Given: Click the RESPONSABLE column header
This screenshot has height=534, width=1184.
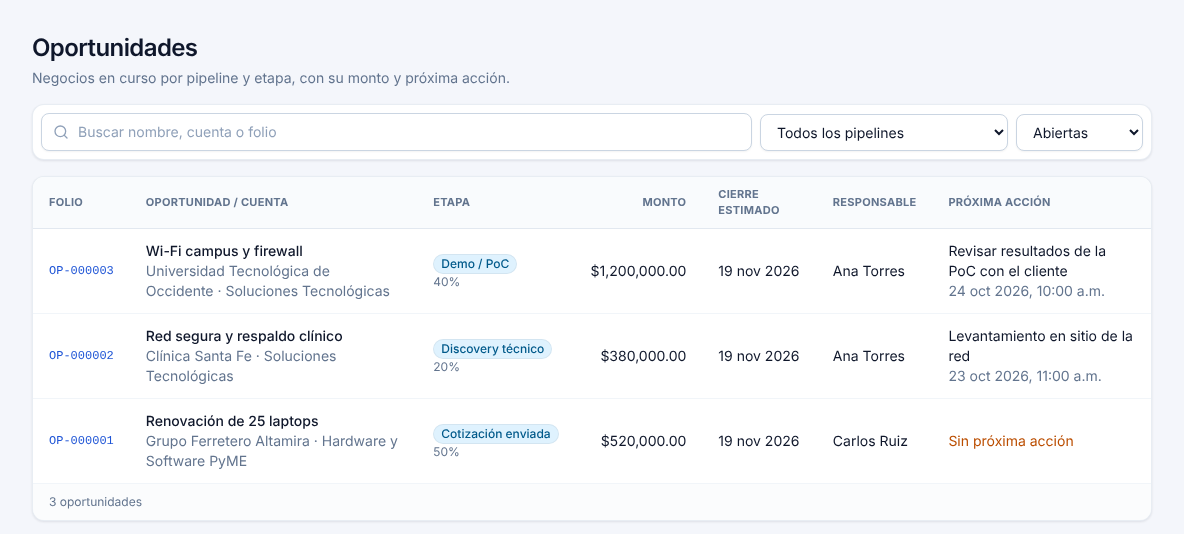Looking at the screenshot, I should pos(874,202).
